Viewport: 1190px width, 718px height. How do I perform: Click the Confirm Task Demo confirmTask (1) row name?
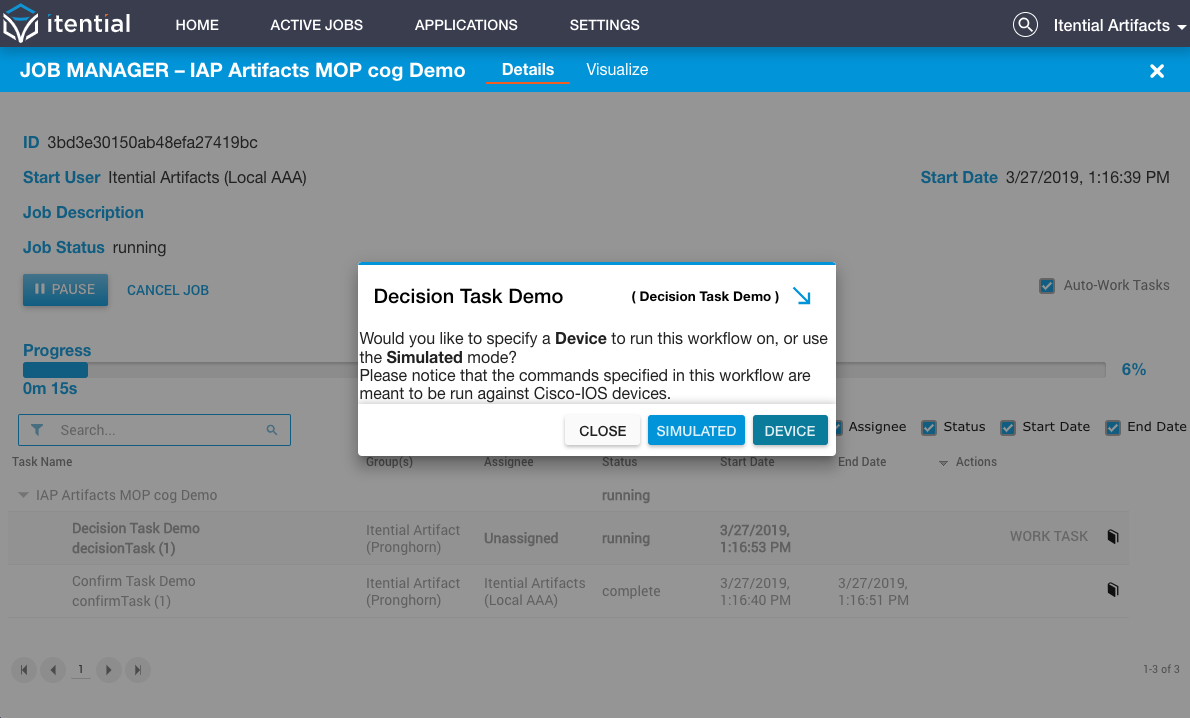[134, 591]
